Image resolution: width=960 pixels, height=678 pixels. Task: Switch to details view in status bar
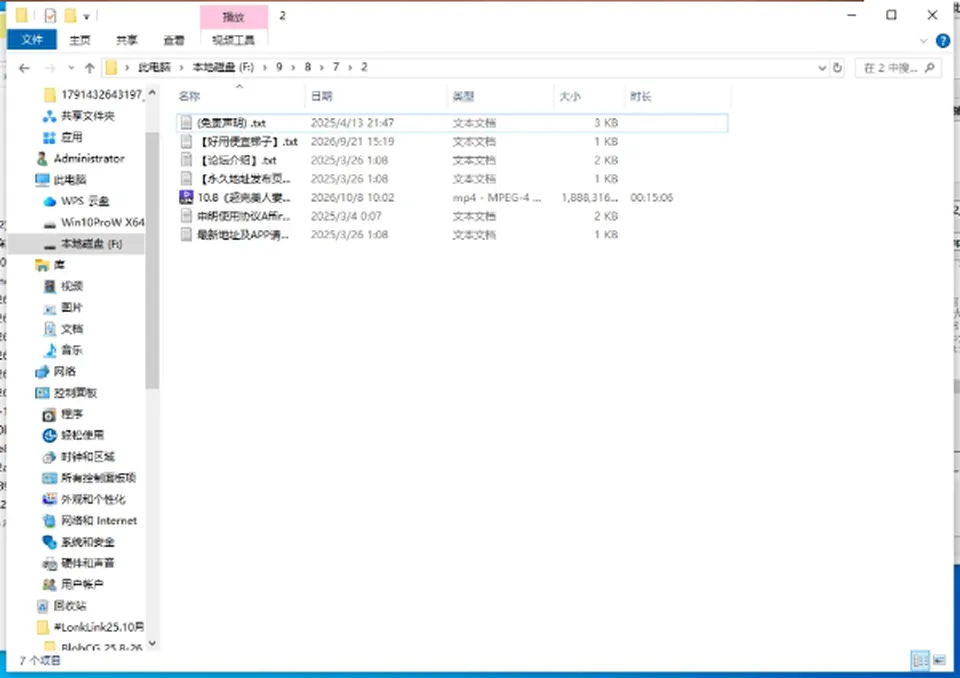(920, 660)
